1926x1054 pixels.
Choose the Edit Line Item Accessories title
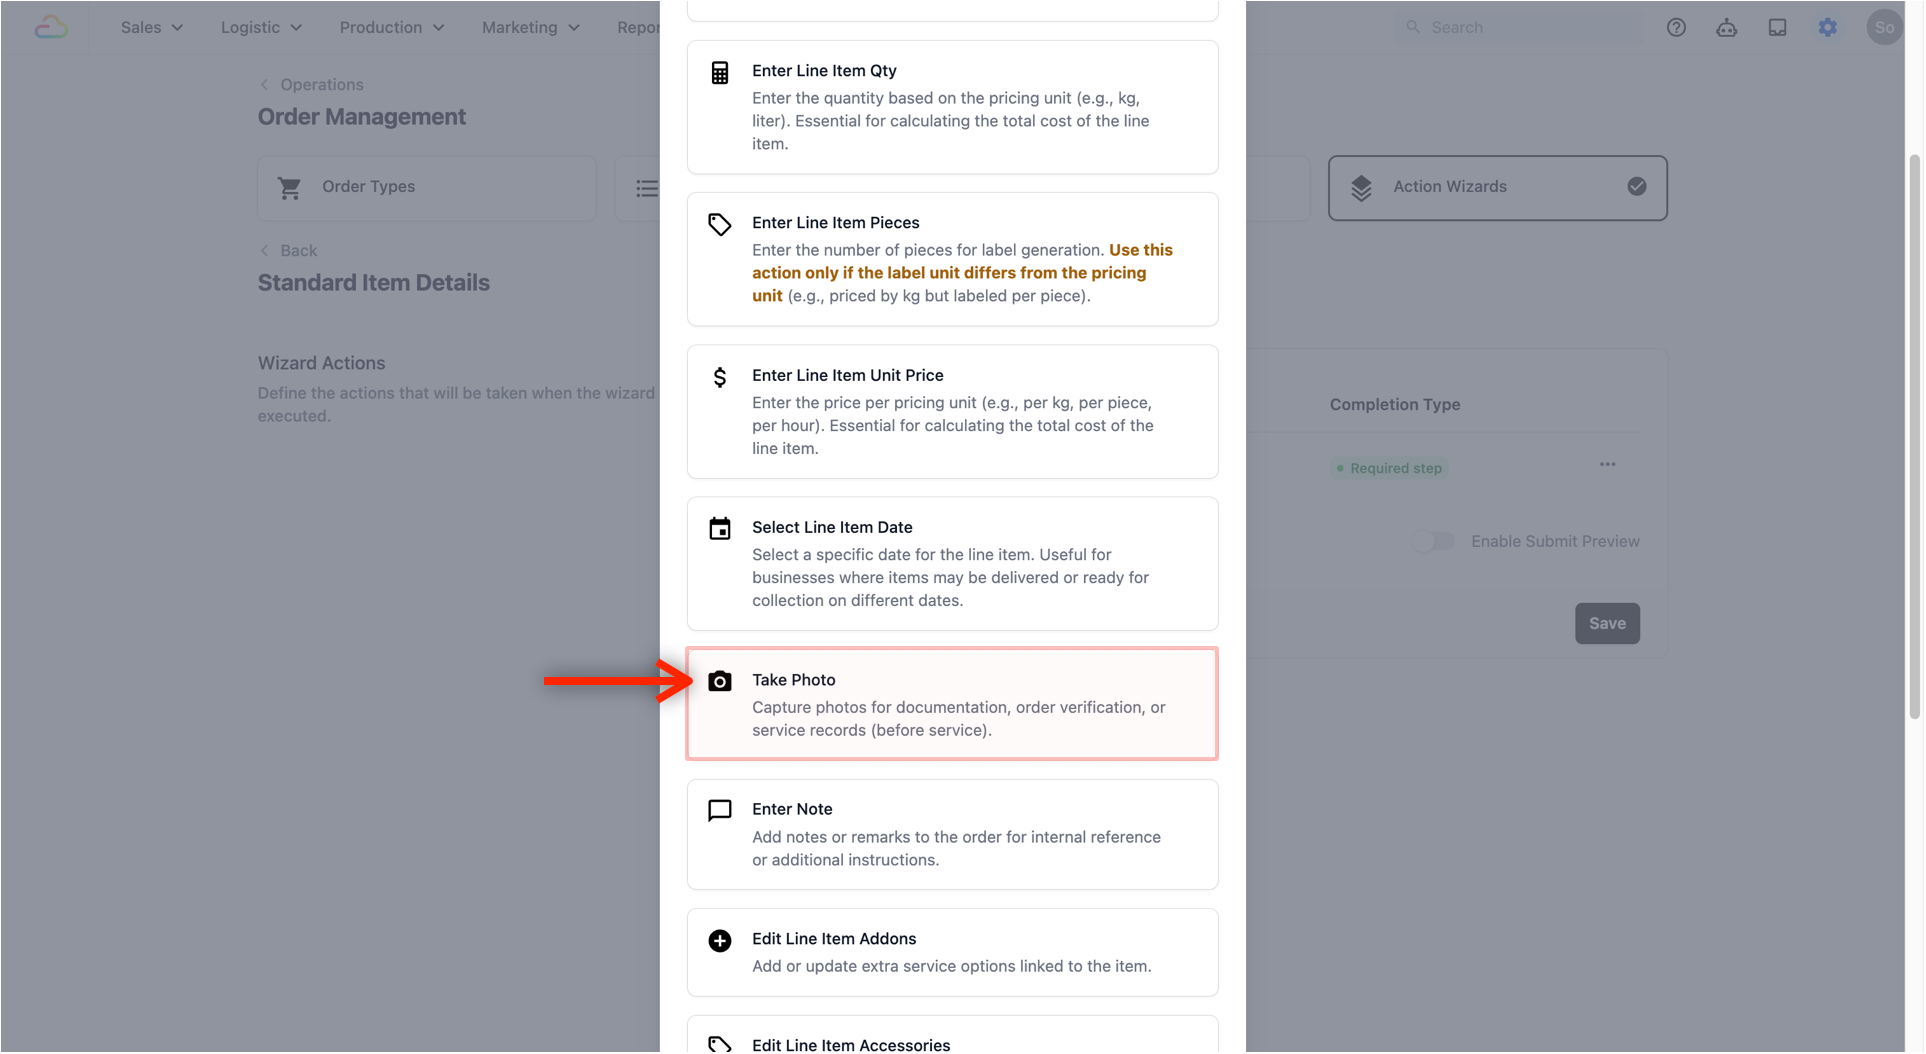pyautogui.click(x=851, y=1045)
